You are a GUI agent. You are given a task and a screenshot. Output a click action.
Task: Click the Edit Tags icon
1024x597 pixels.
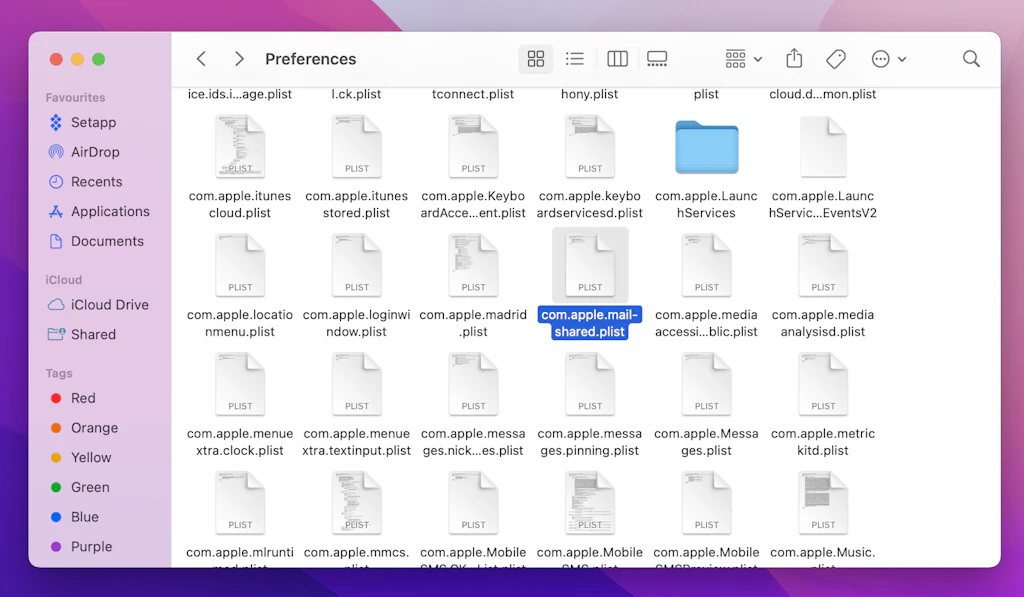click(x=836, y=59)
